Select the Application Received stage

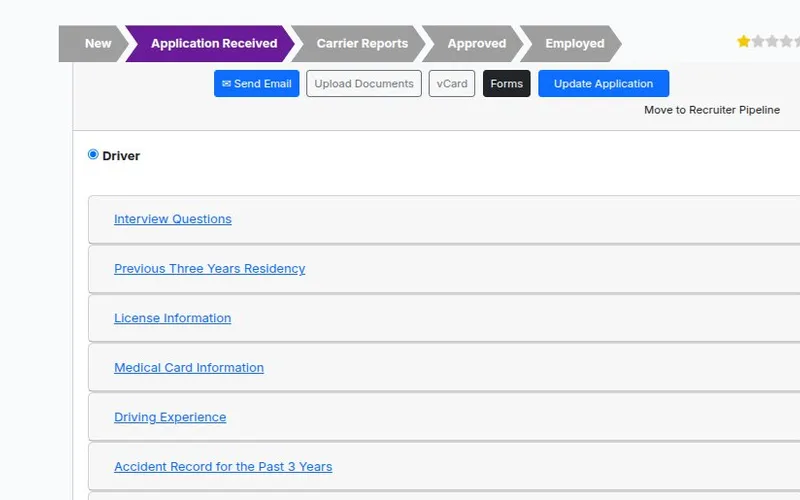211,43
